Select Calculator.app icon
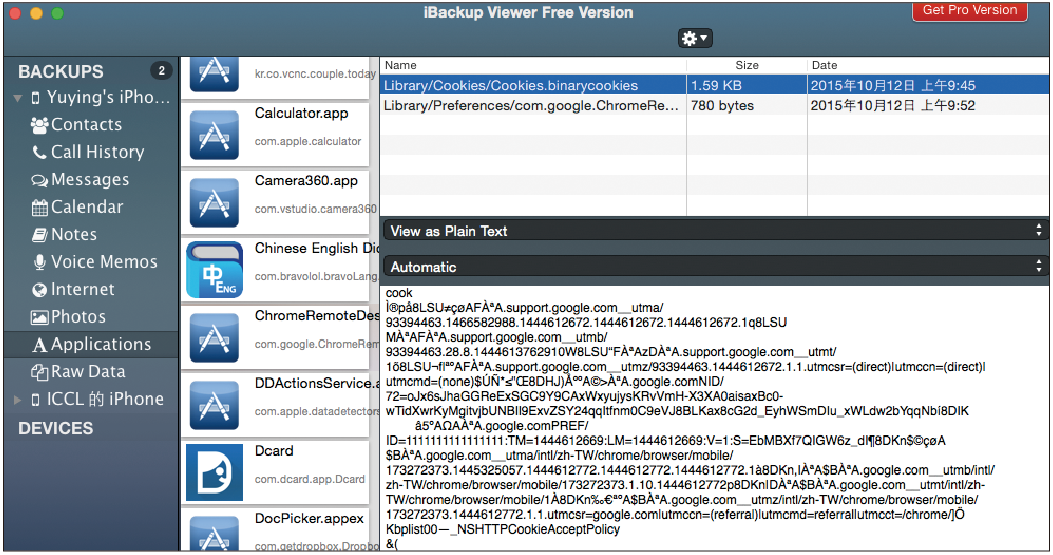The width and height of the screenshot is (1053, 555). tap(214, 136)
